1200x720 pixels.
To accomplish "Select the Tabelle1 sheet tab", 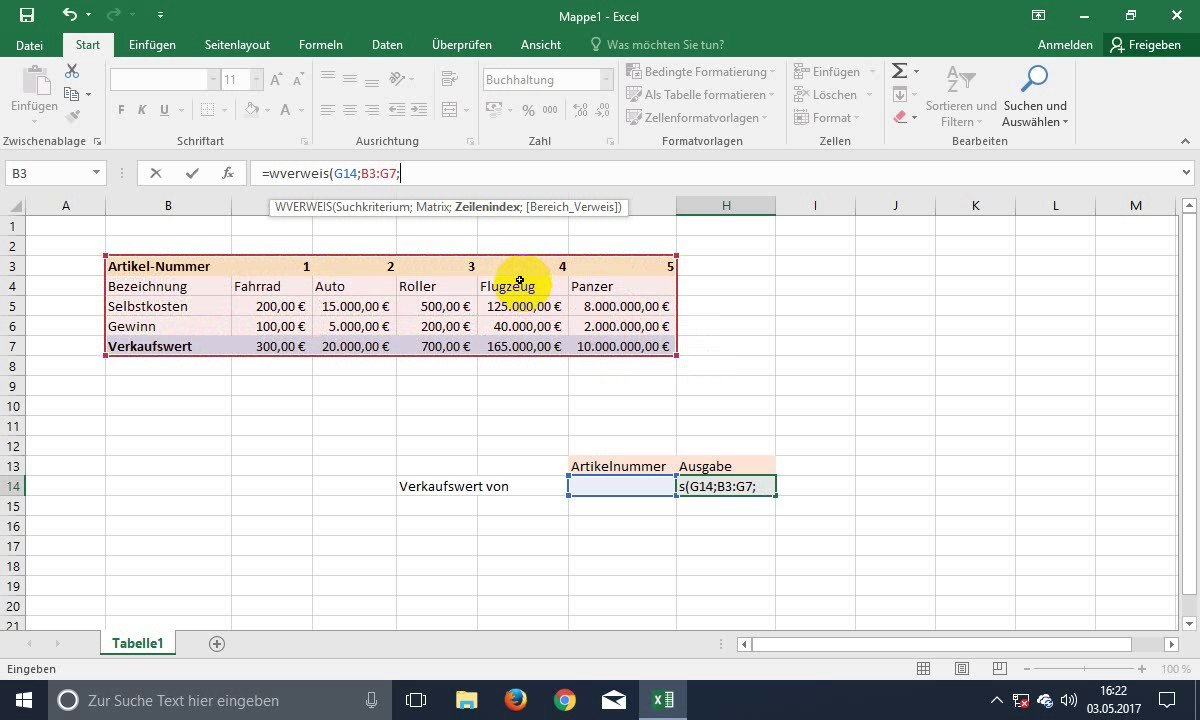I will point(138,643).
